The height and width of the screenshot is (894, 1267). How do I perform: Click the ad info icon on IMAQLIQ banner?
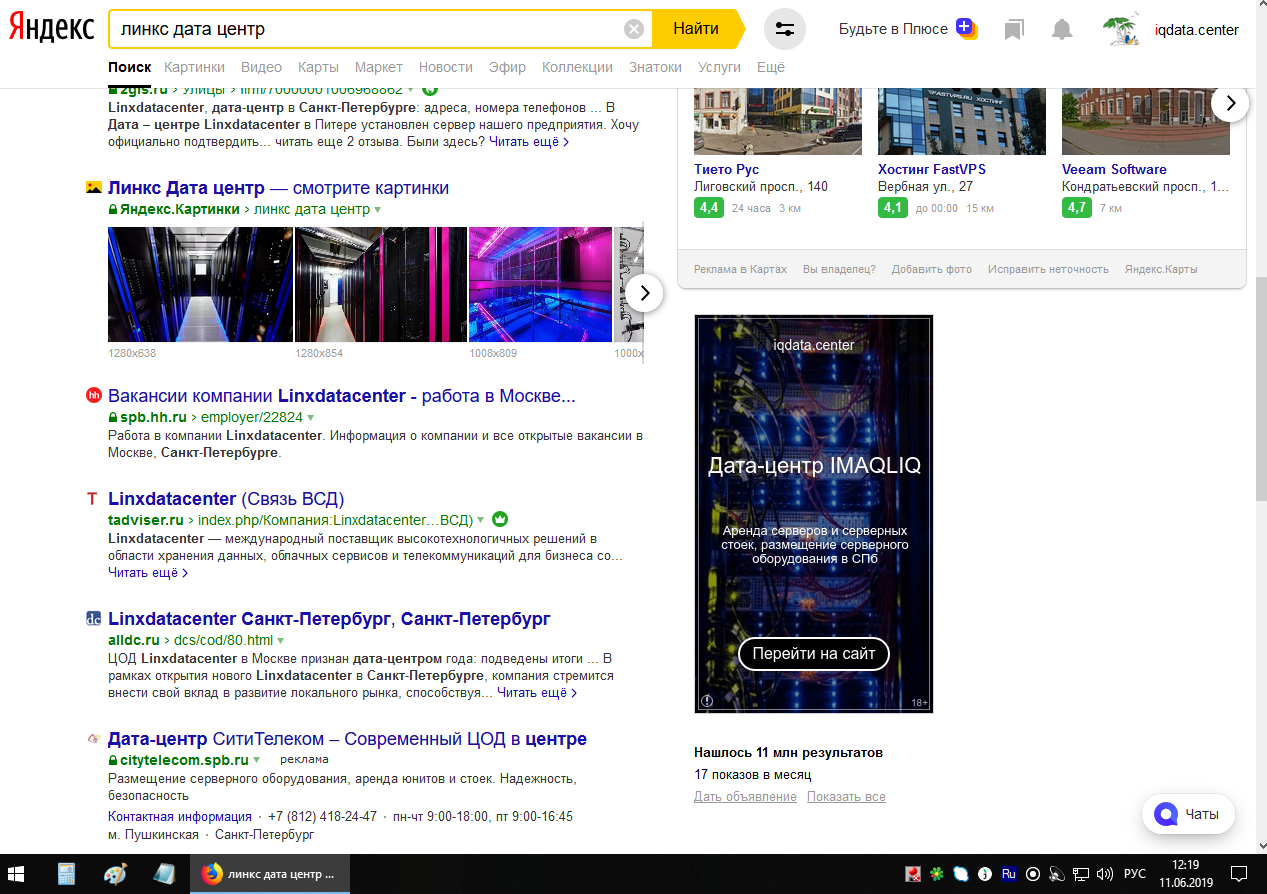(x=707, y=701)
